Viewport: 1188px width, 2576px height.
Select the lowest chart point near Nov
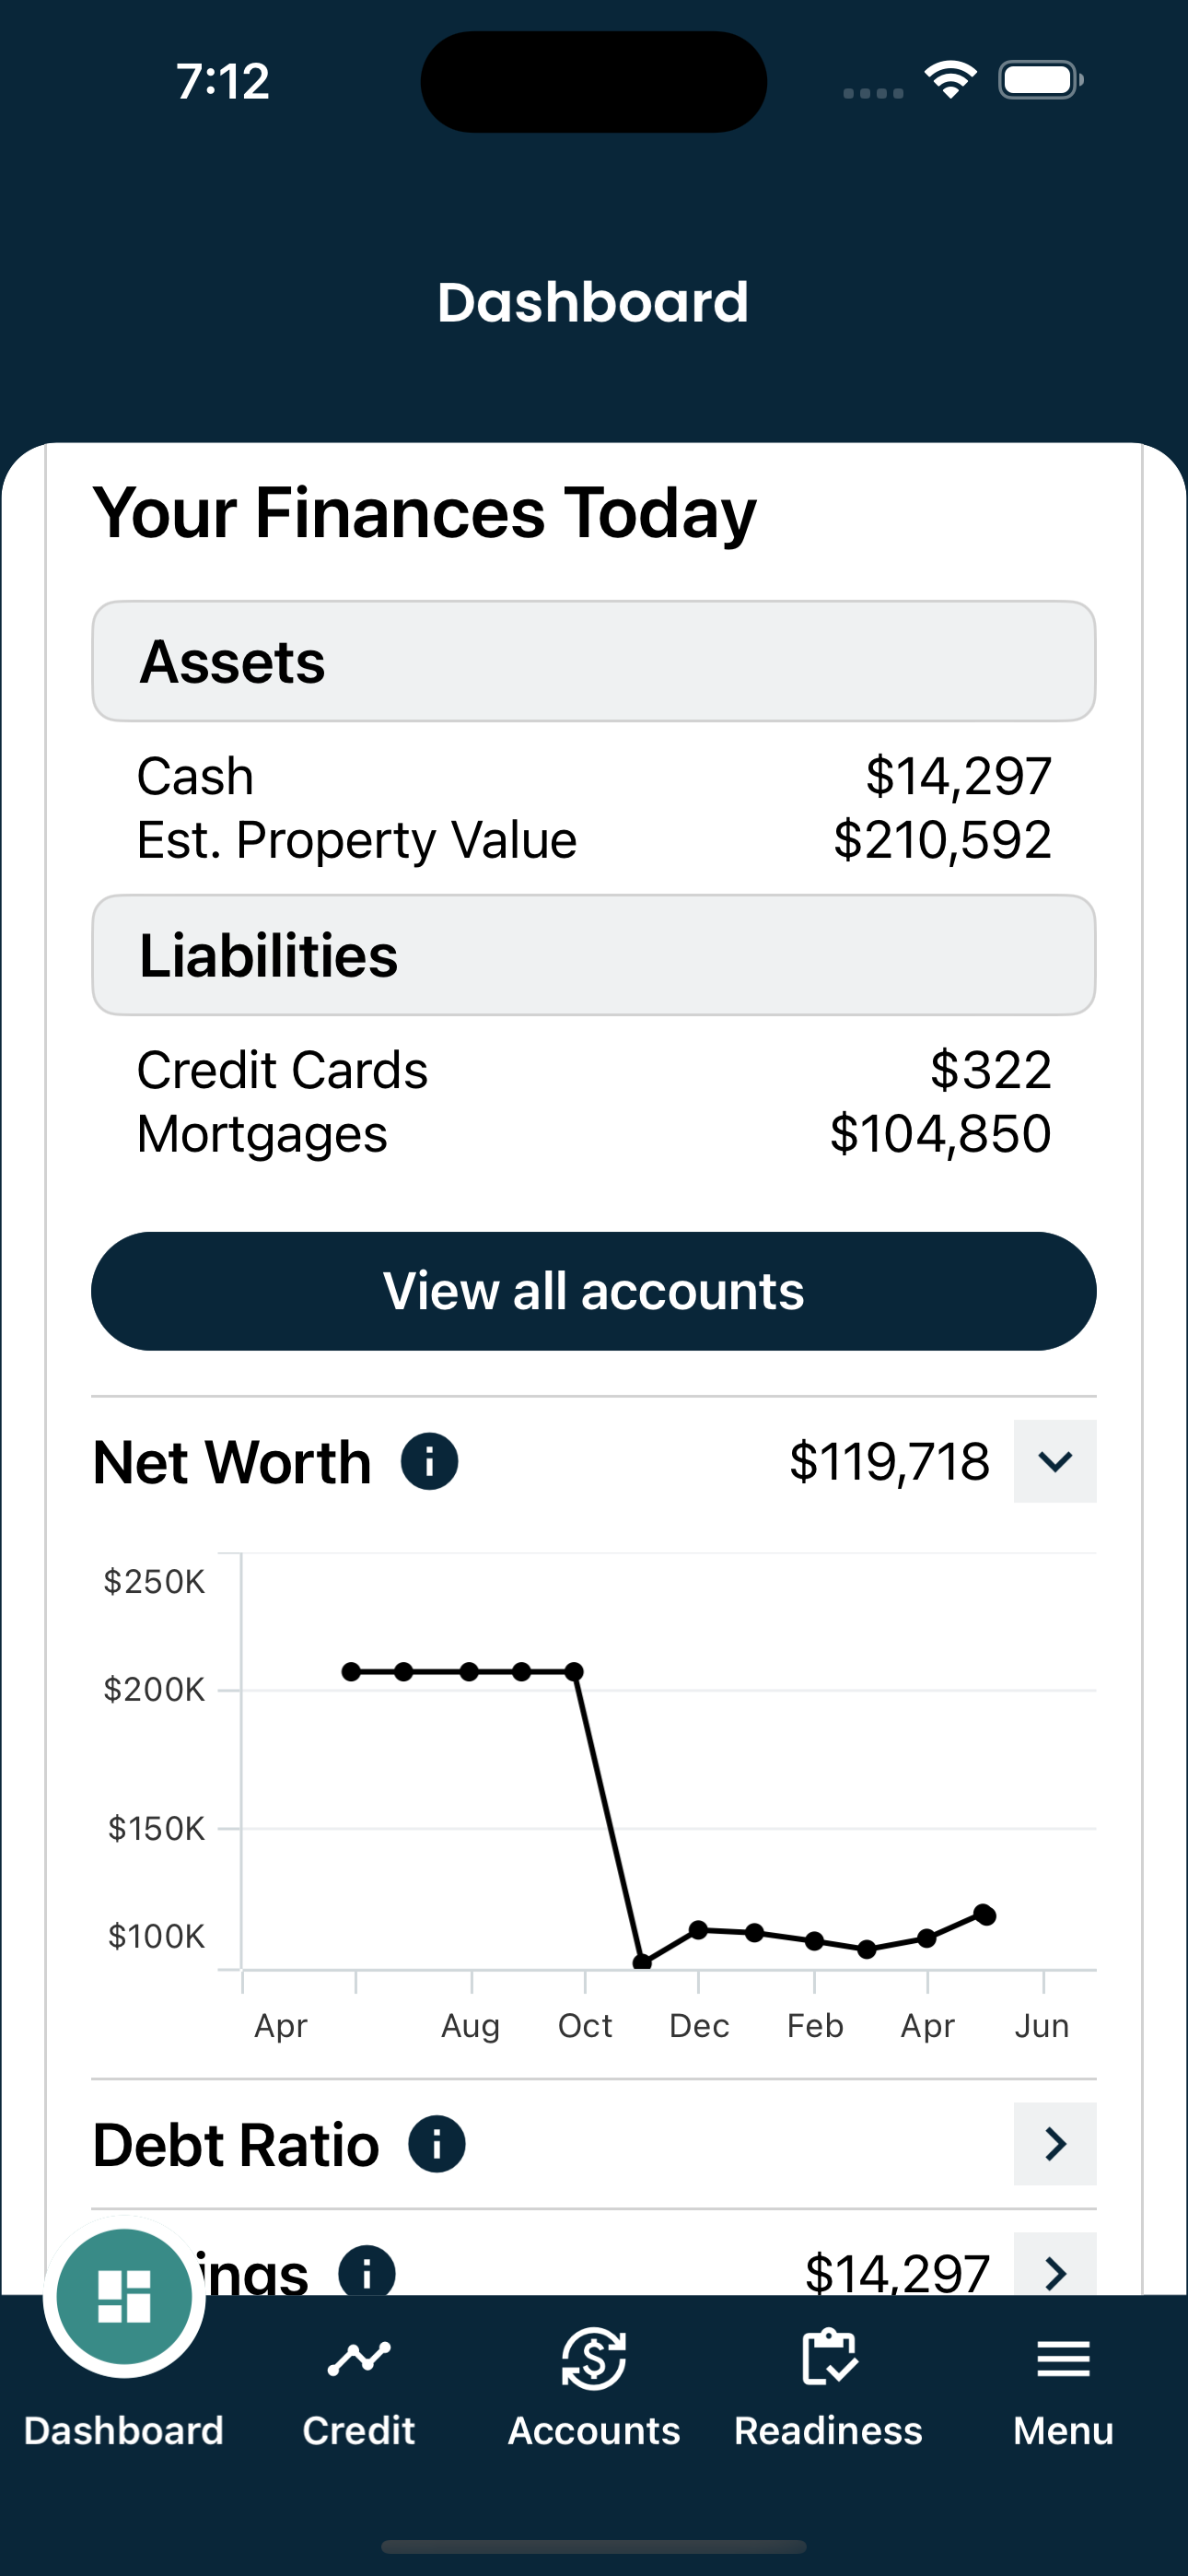pos(642,1963)
